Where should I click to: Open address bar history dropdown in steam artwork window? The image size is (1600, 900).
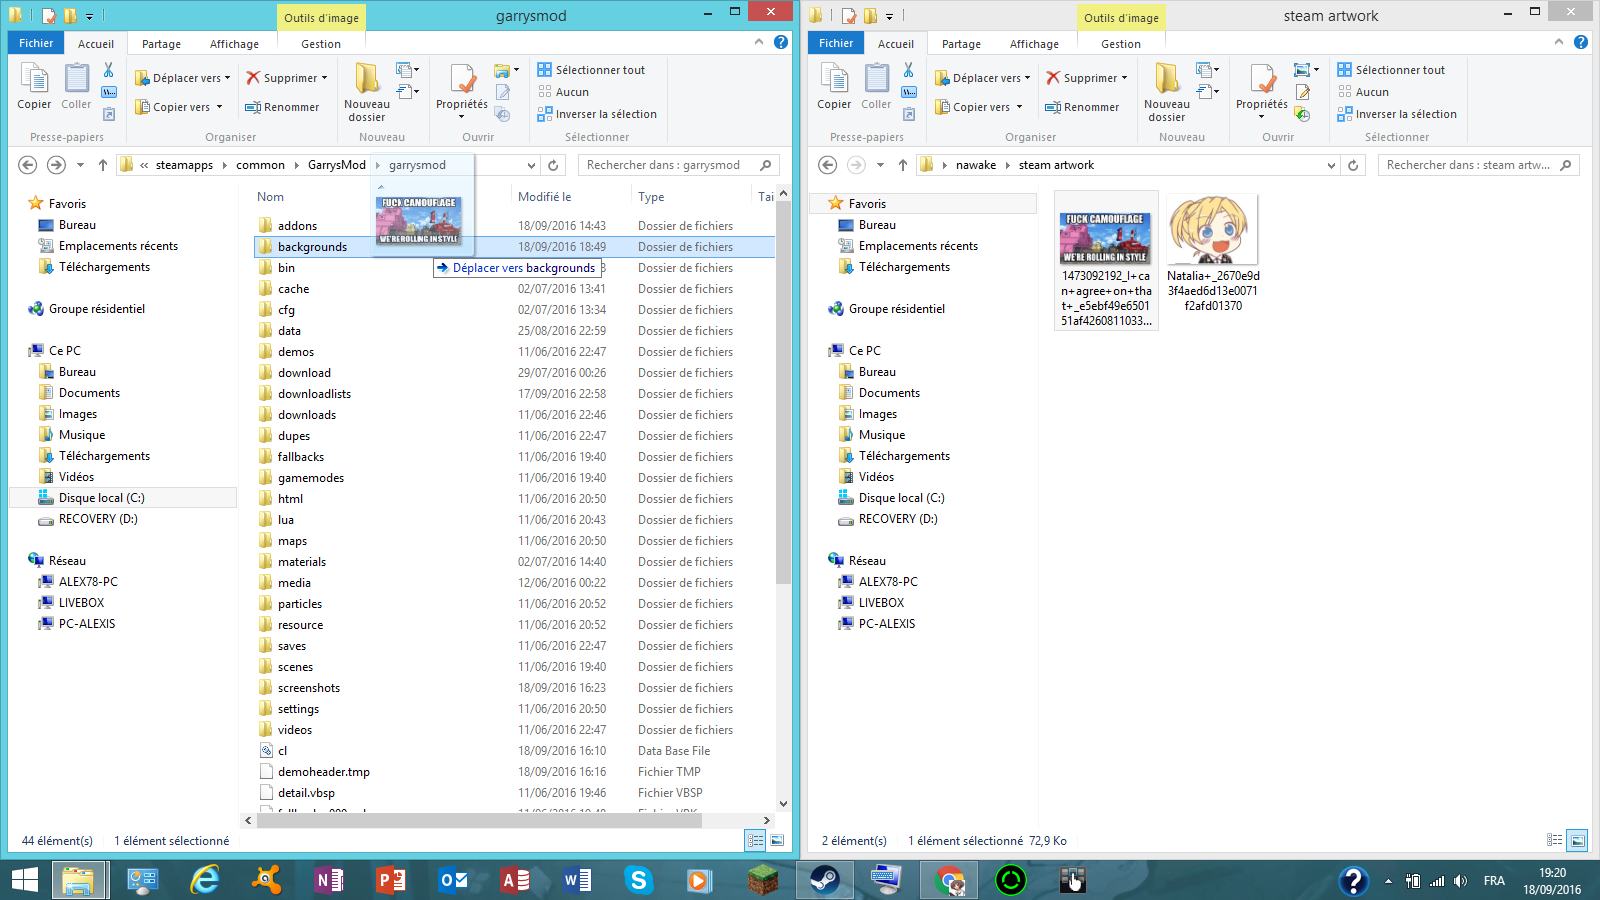[x=1331, y=165]
